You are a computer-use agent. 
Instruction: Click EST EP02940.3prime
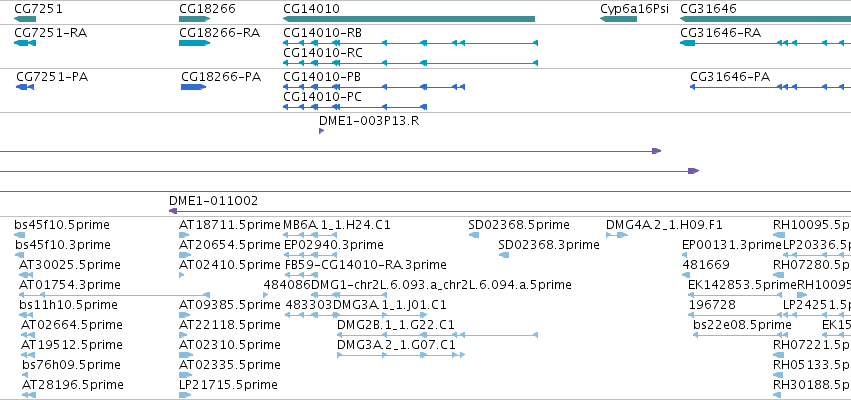pyautogui.click(x=334, y=245)
